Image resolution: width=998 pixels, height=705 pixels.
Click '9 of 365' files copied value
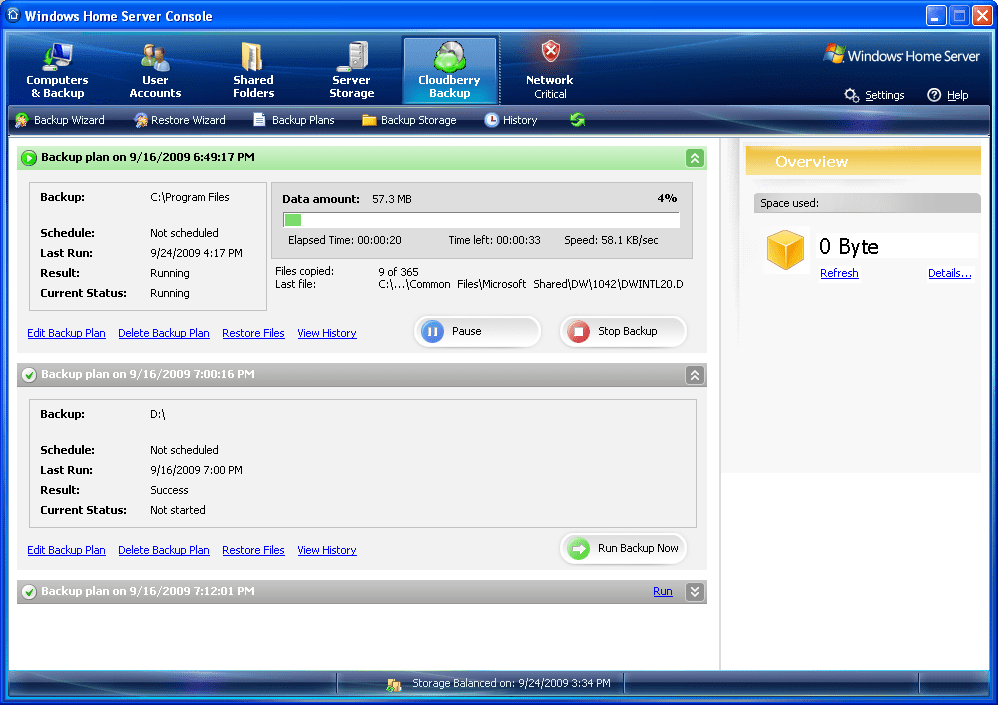pos(398,272)
